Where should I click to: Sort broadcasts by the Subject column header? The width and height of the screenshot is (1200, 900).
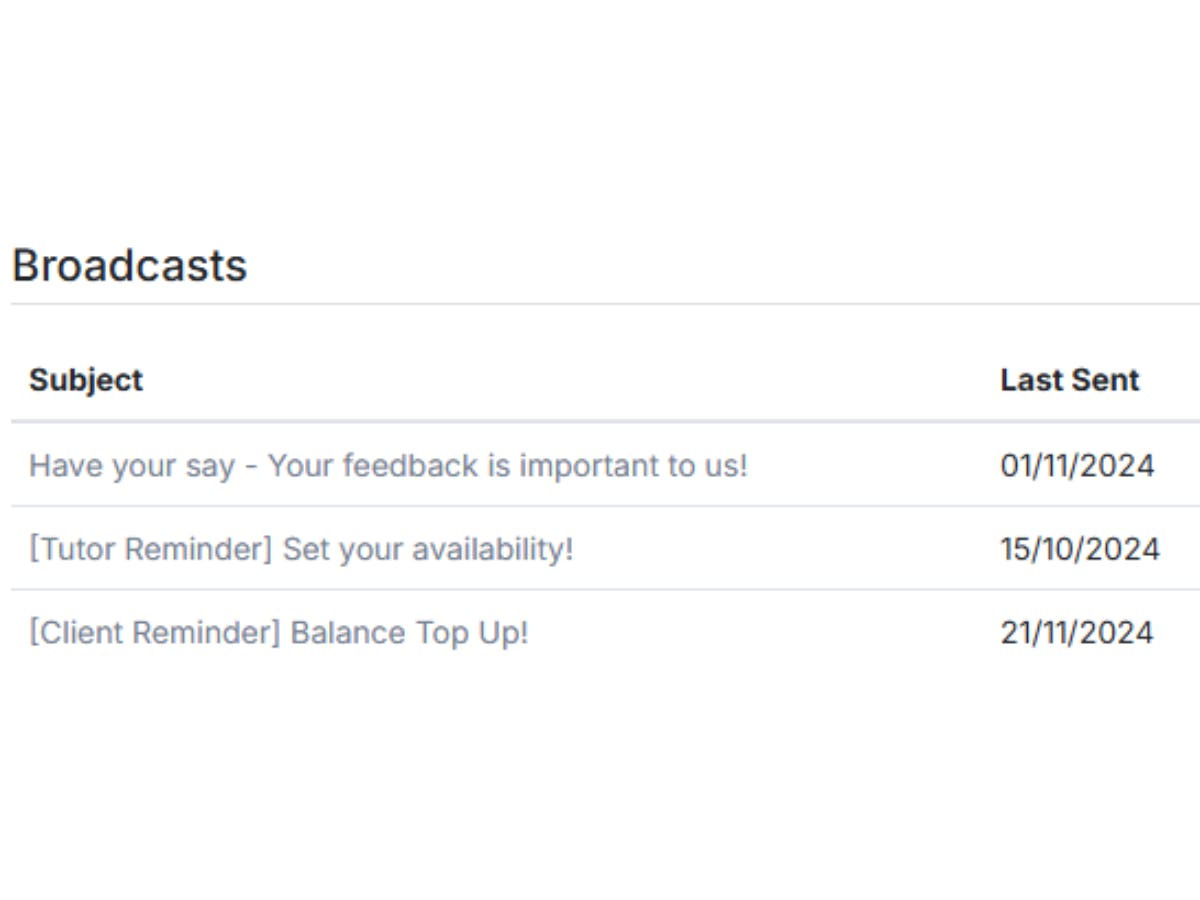(86, 380)
